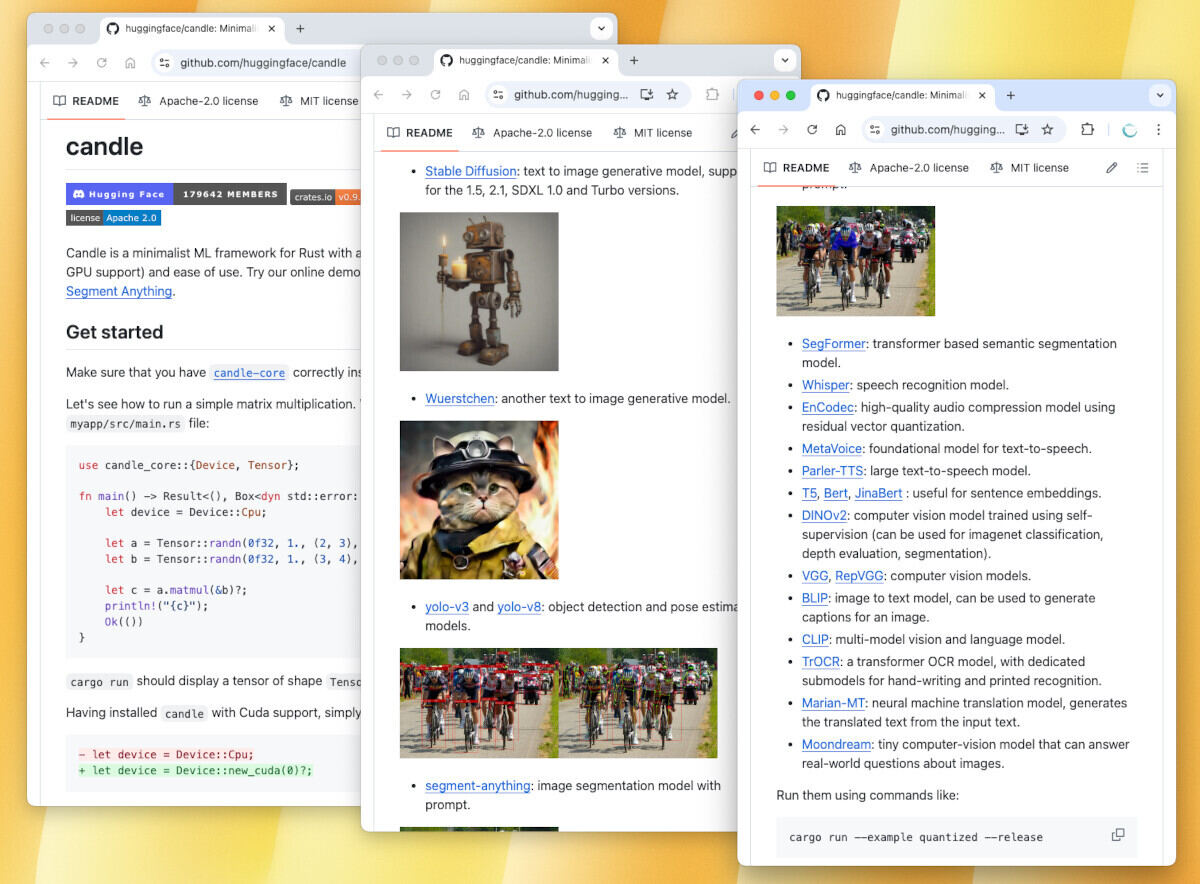Click the bookmark star in the middle window
Screen dimensions: 1200x884
pos(672,95)
